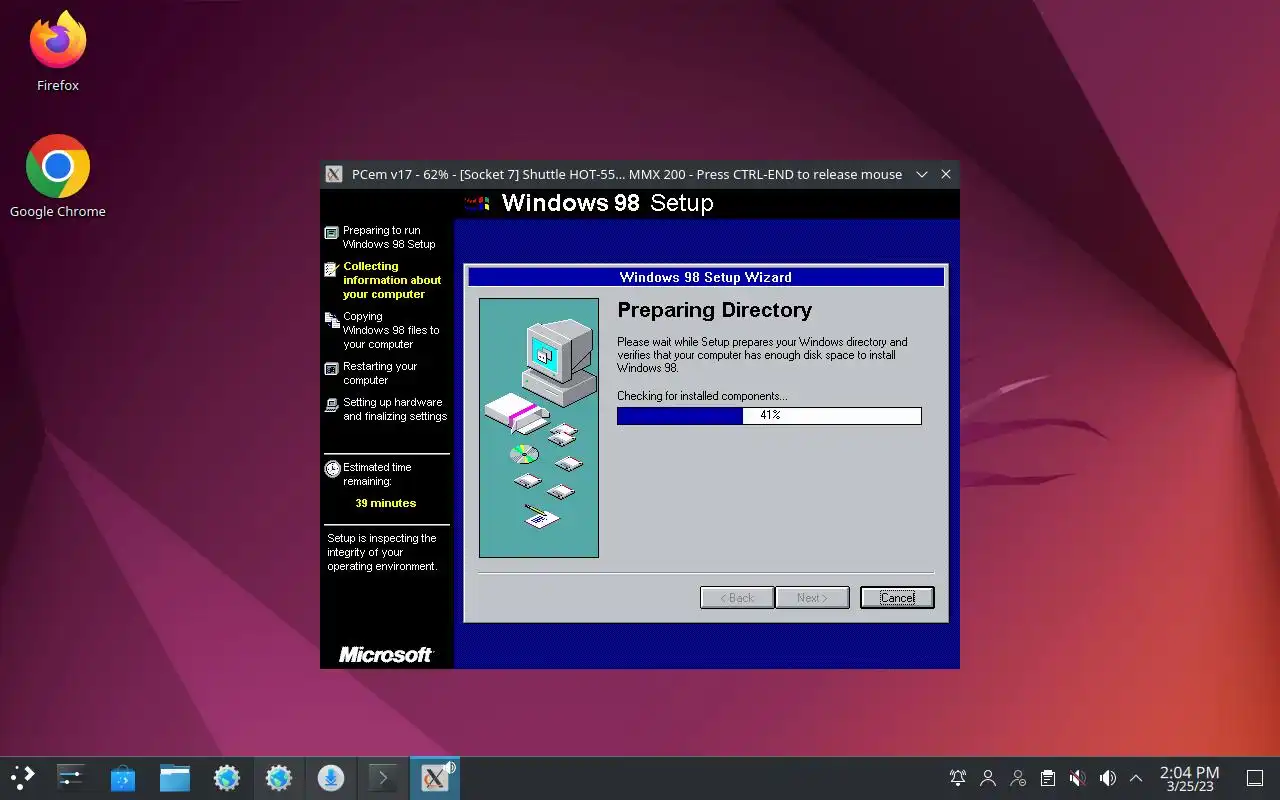The image size is (1280, 800).
Task: Open notifications bell in system tray
Action: click(958, 778)
